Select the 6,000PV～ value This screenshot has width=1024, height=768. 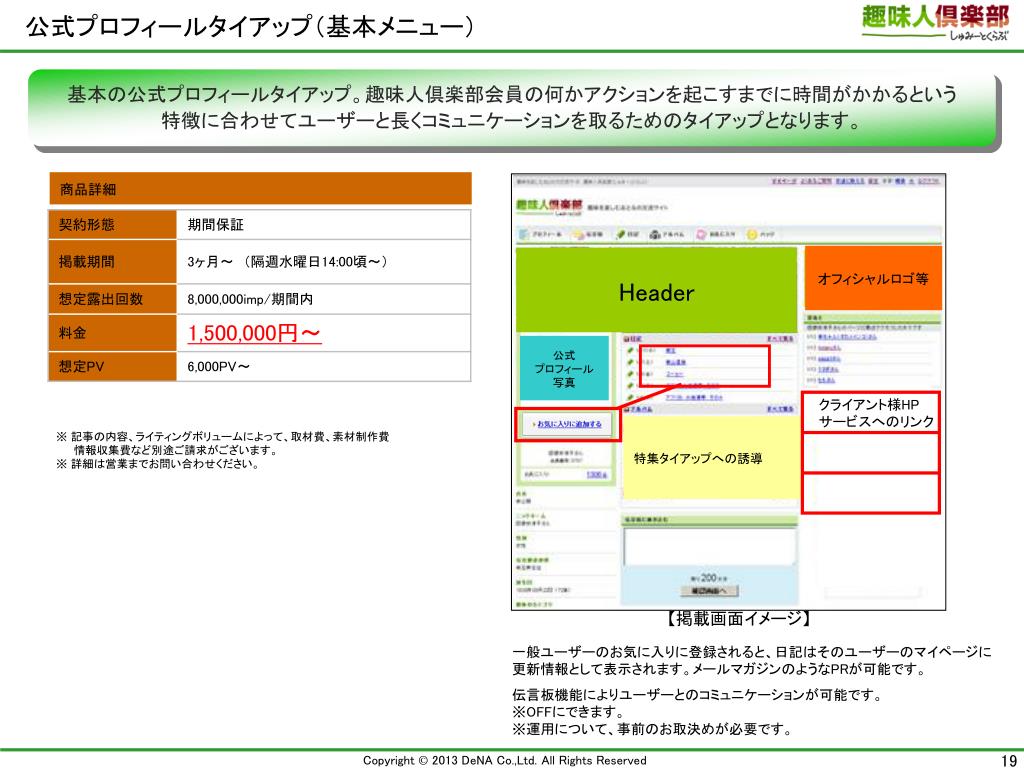[x=218, y=366]
